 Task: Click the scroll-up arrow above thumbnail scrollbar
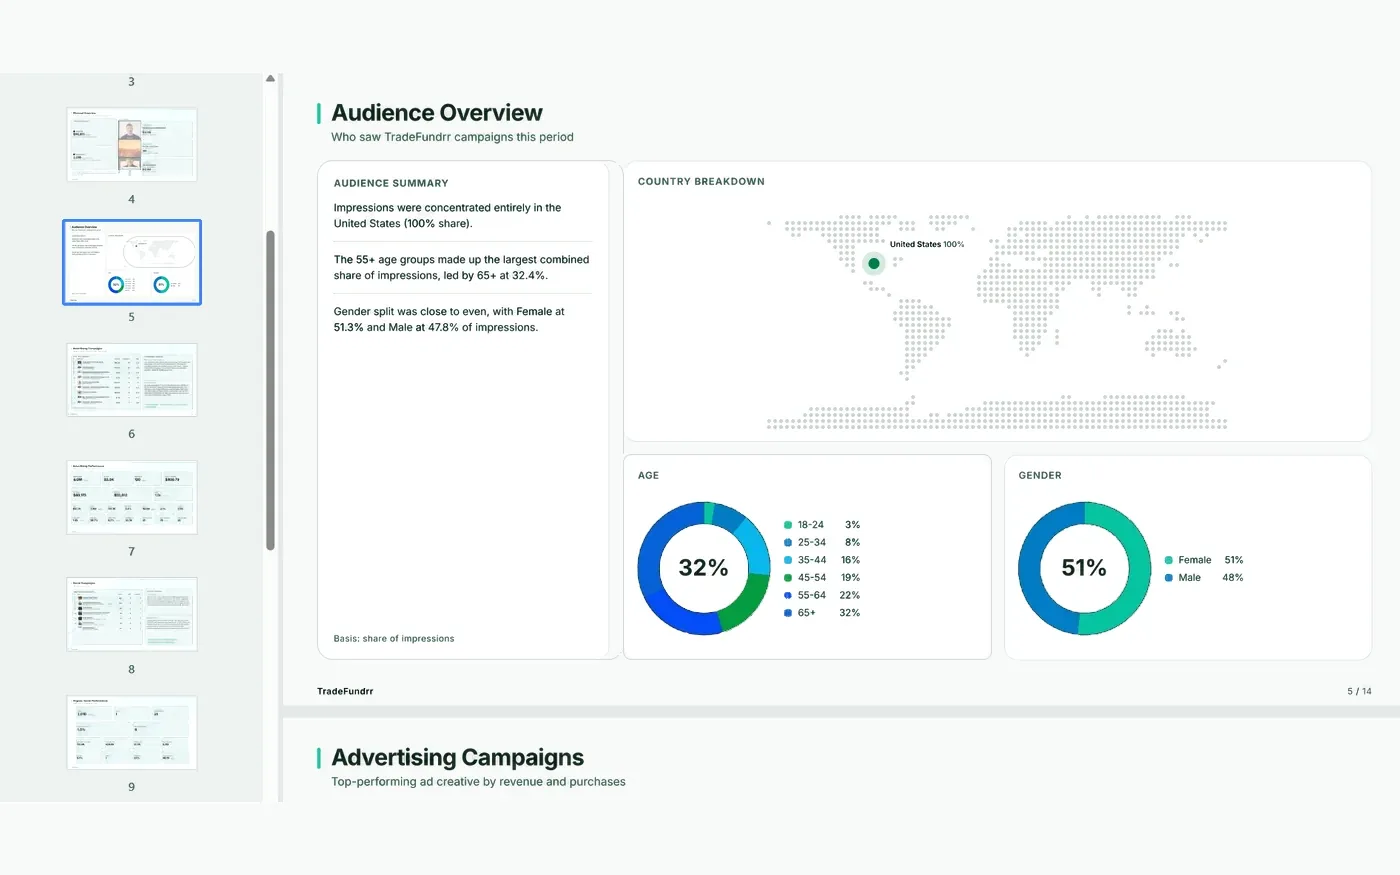click(x=270, y=79)
